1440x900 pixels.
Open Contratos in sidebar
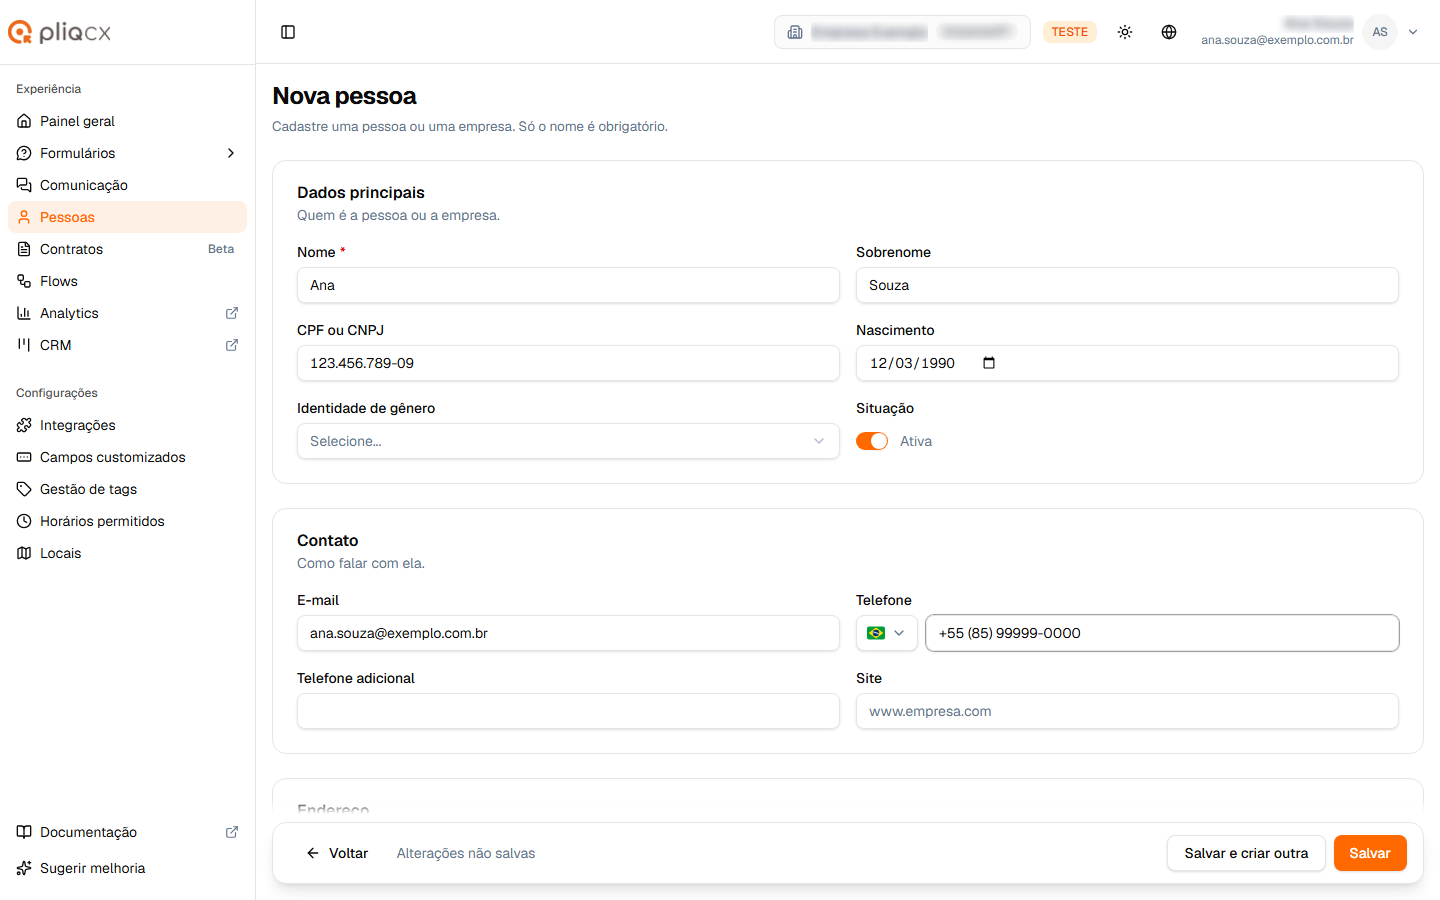coord(127,249)
